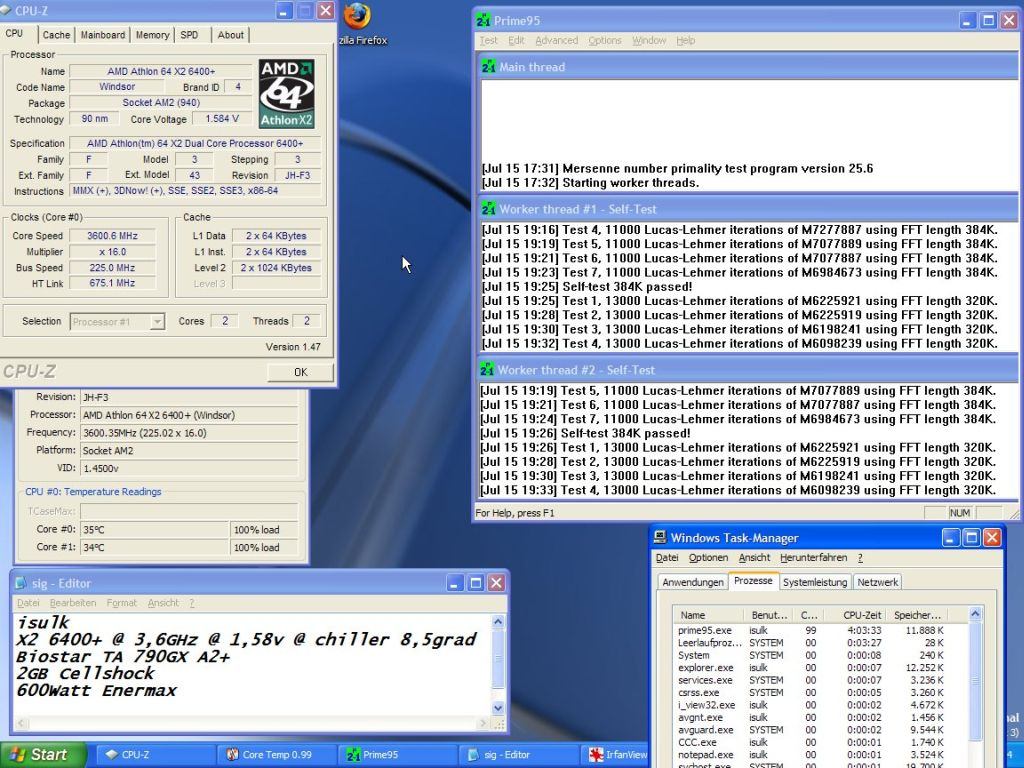
Task: Click the Core #0 temperature field 35°C
Action: coord(155,530)
